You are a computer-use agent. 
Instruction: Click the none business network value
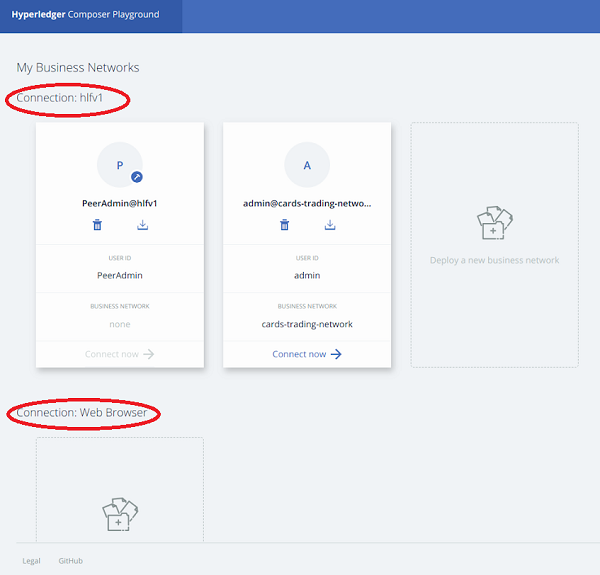[120, 324]
